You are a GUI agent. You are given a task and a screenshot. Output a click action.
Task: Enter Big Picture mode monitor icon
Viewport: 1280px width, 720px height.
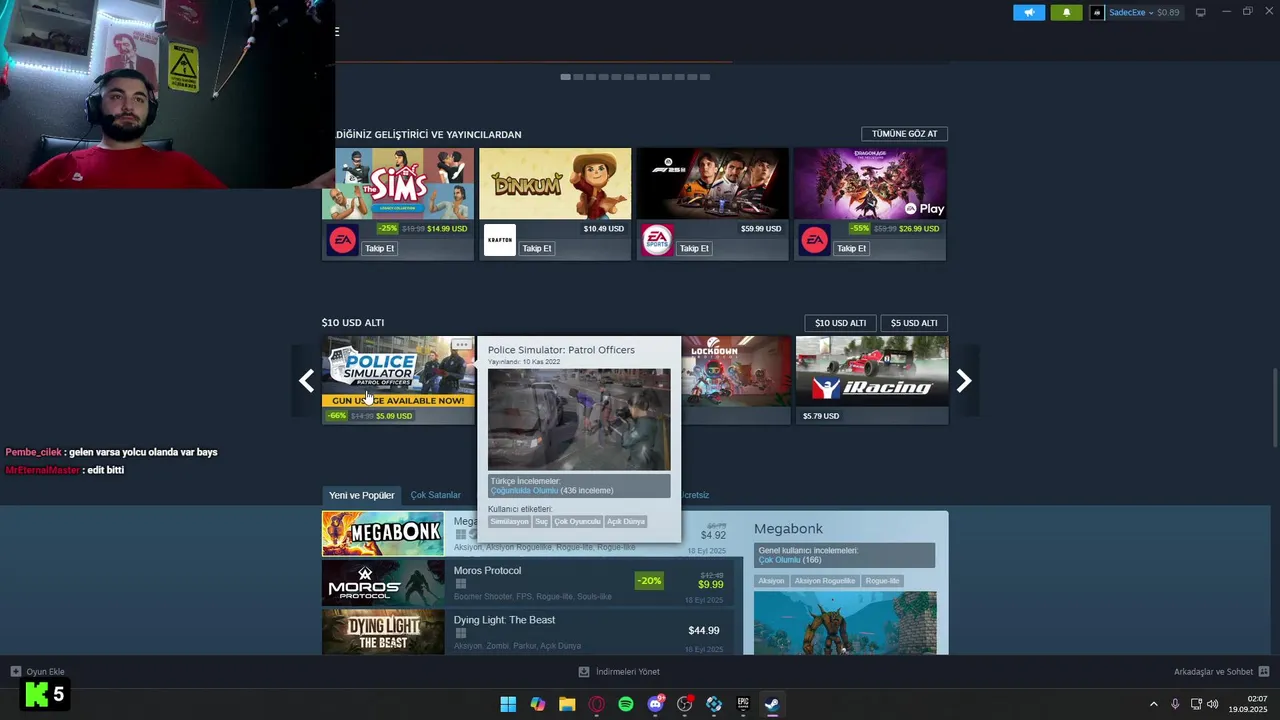pyautogui.click(x=1201, y=12)
